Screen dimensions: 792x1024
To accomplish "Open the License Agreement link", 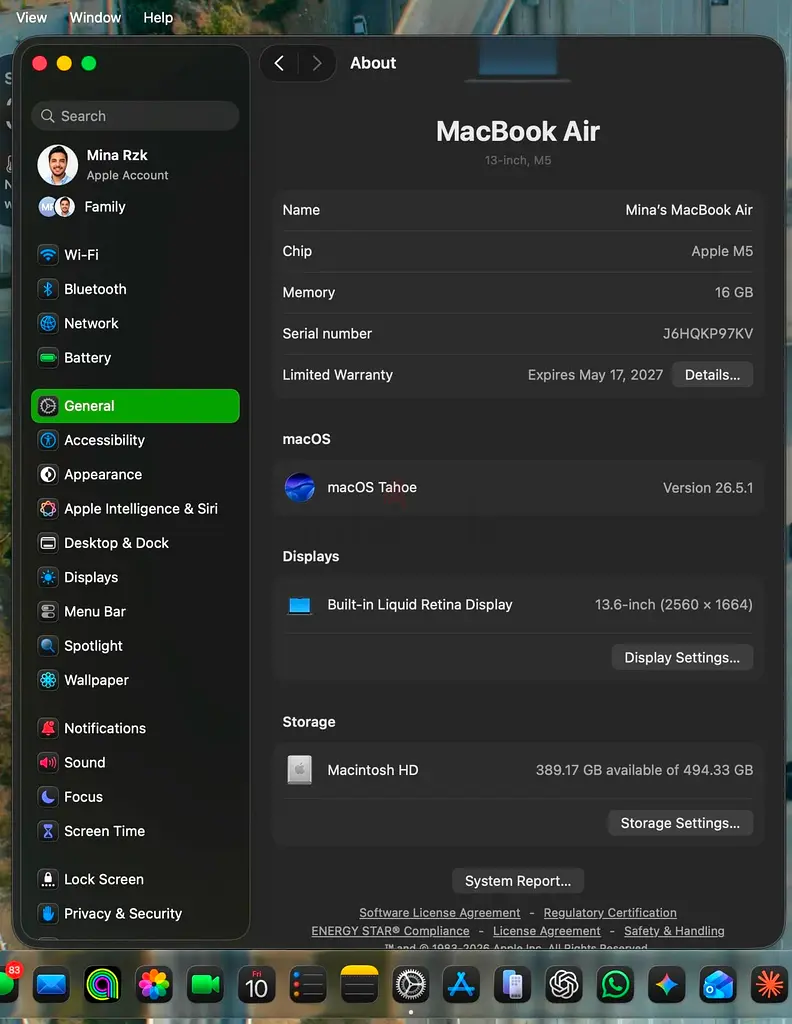I will click(x=546, y=931).
